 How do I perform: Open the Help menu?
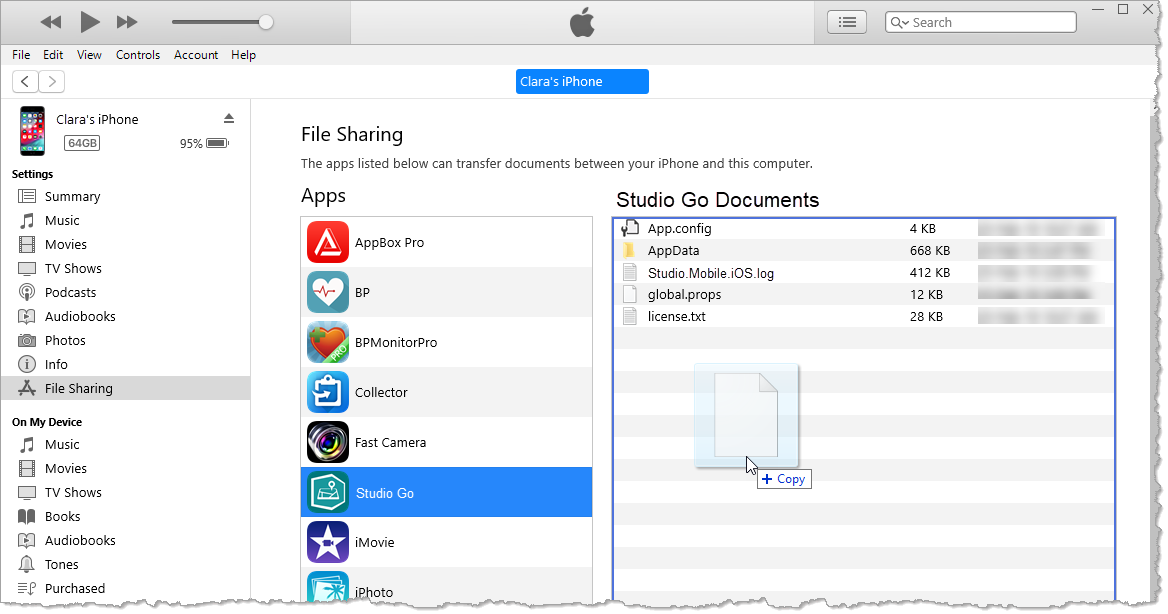coord(244,55)
